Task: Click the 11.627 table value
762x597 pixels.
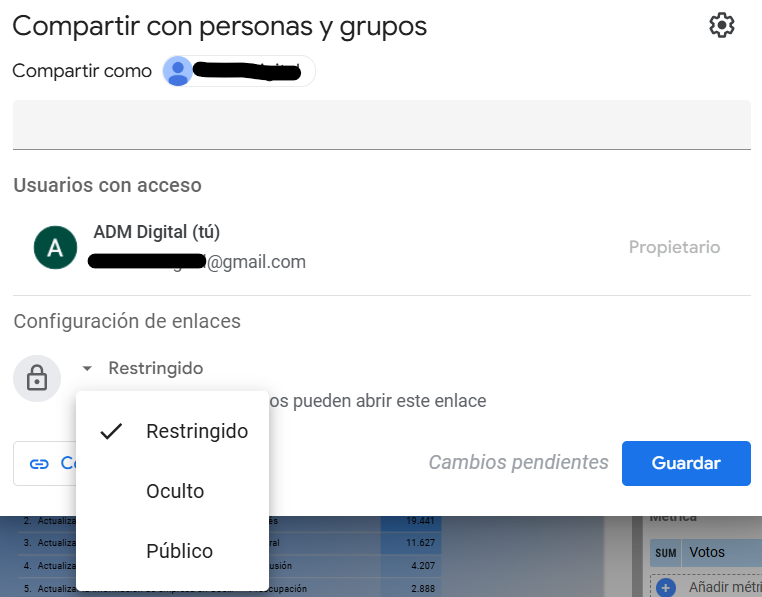Action: (420, 543)
